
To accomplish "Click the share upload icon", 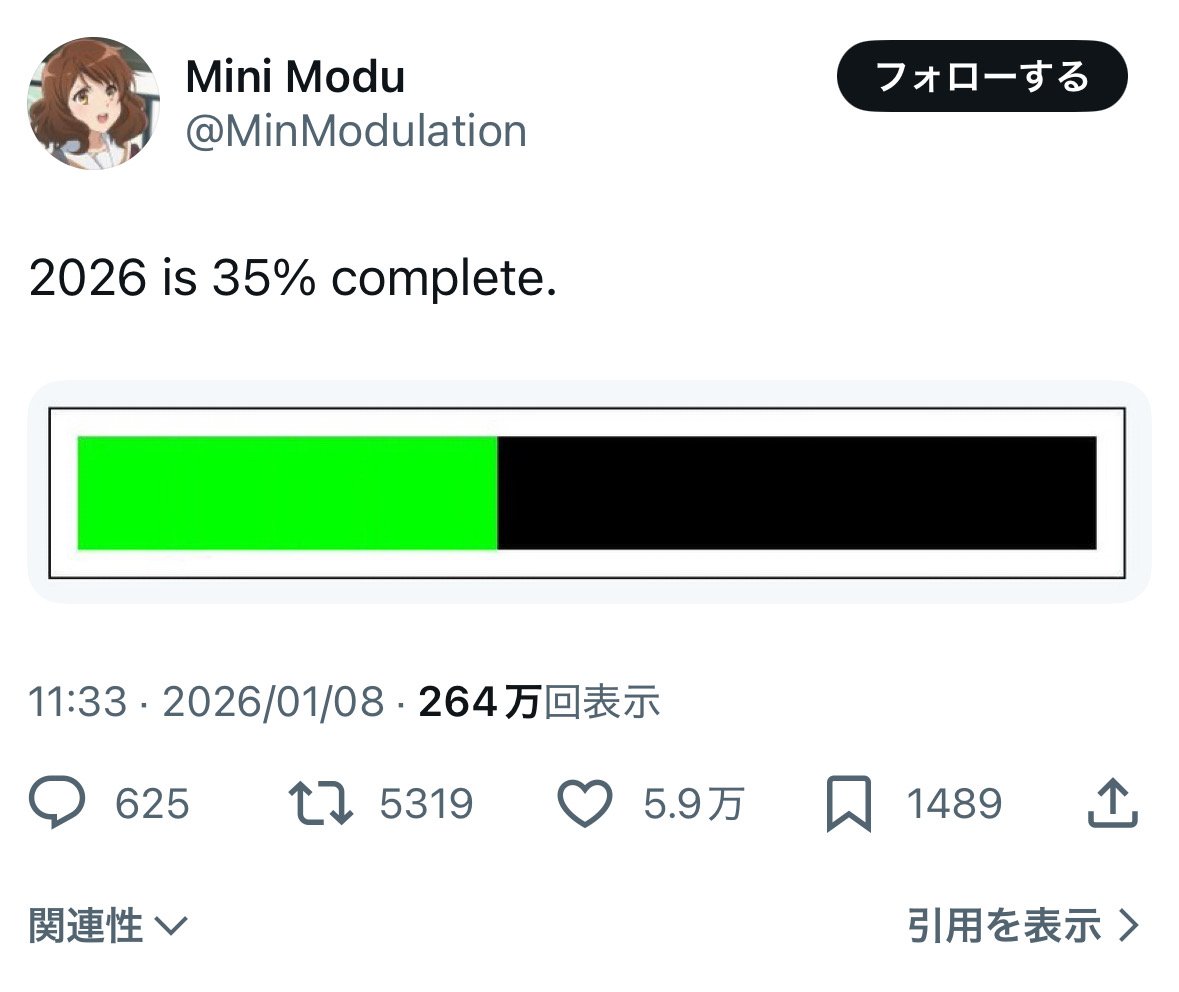I will (x=1112, y=804).
